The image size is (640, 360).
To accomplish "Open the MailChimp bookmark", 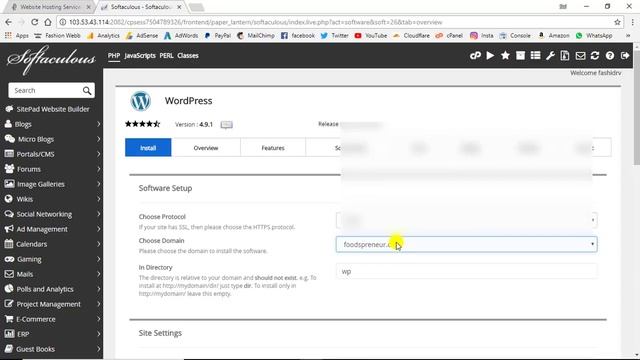I will tap(256, 36).
